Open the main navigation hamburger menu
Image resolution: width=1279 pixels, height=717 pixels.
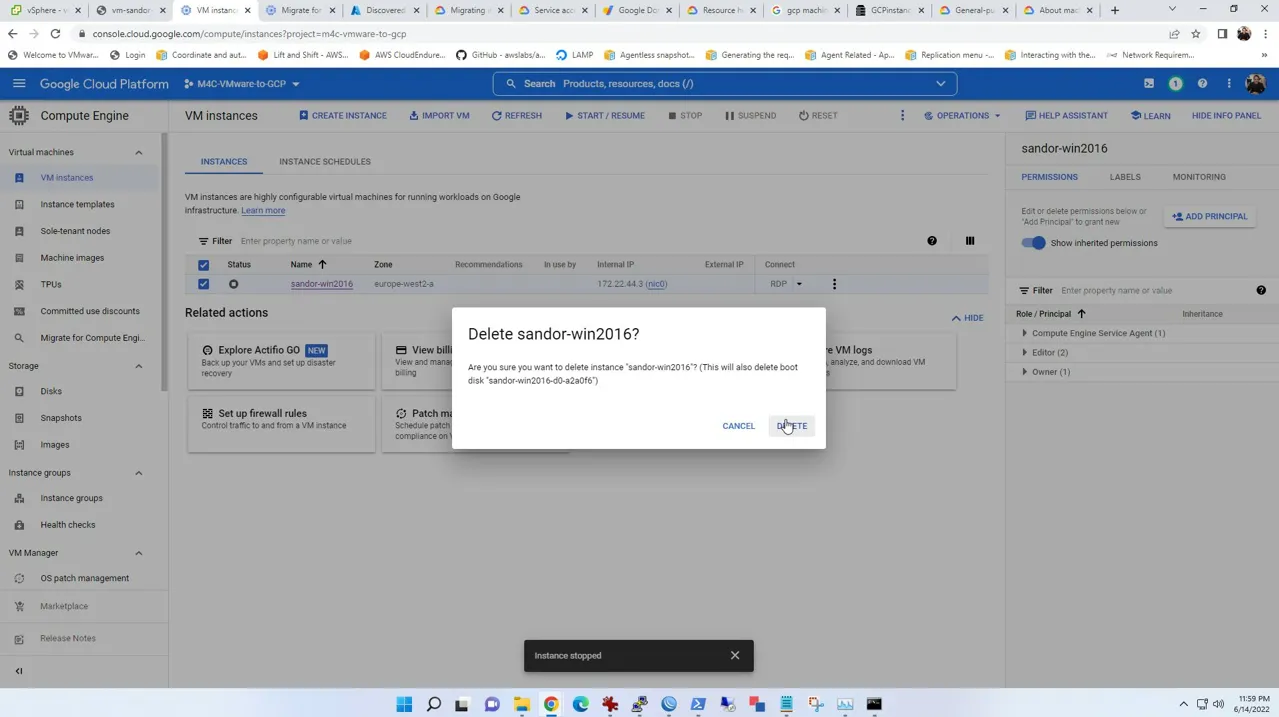click(19, 84)
